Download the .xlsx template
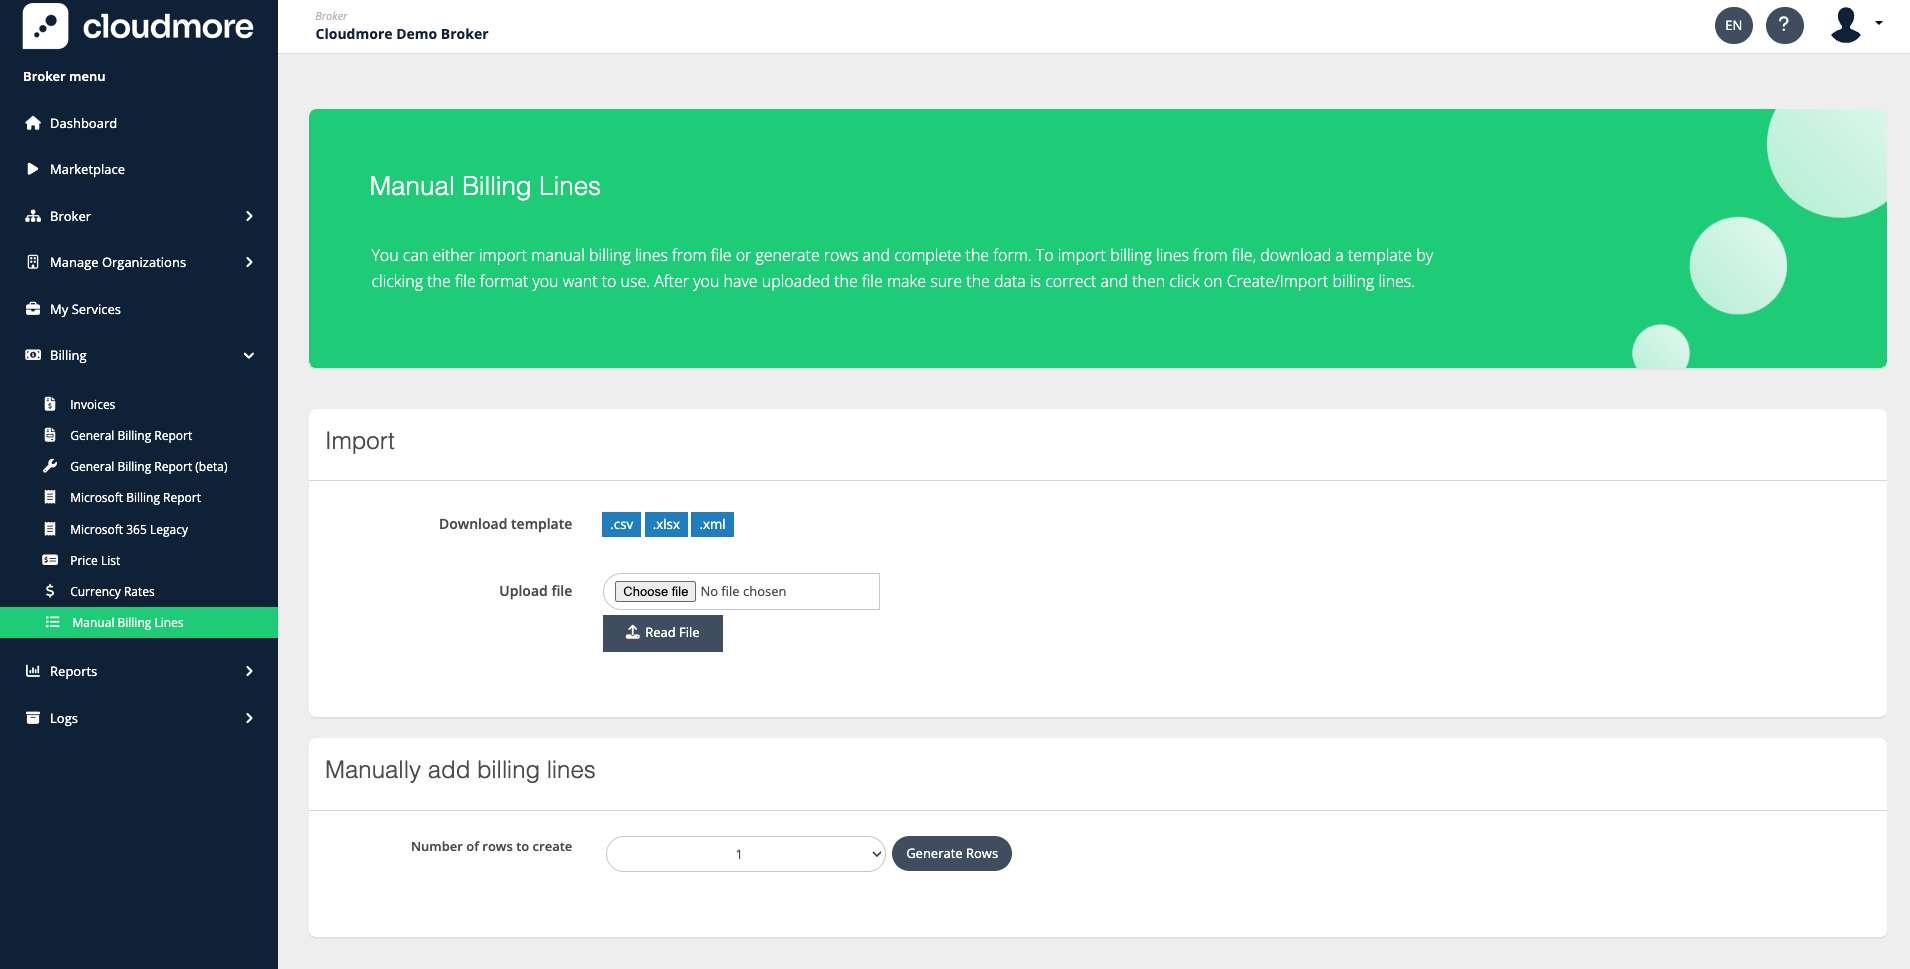 (666, 524)
